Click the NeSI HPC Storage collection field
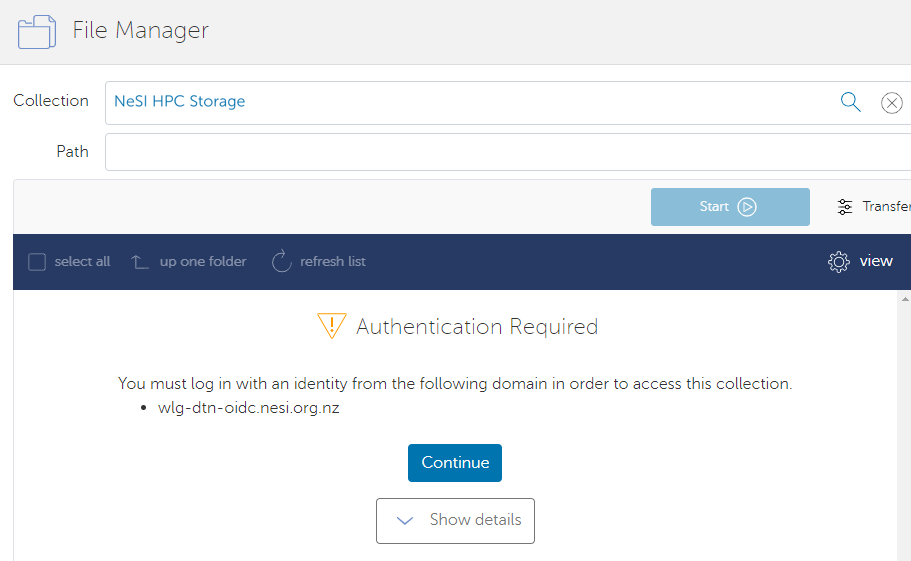911x561 pixels. [x=470, y=102]
